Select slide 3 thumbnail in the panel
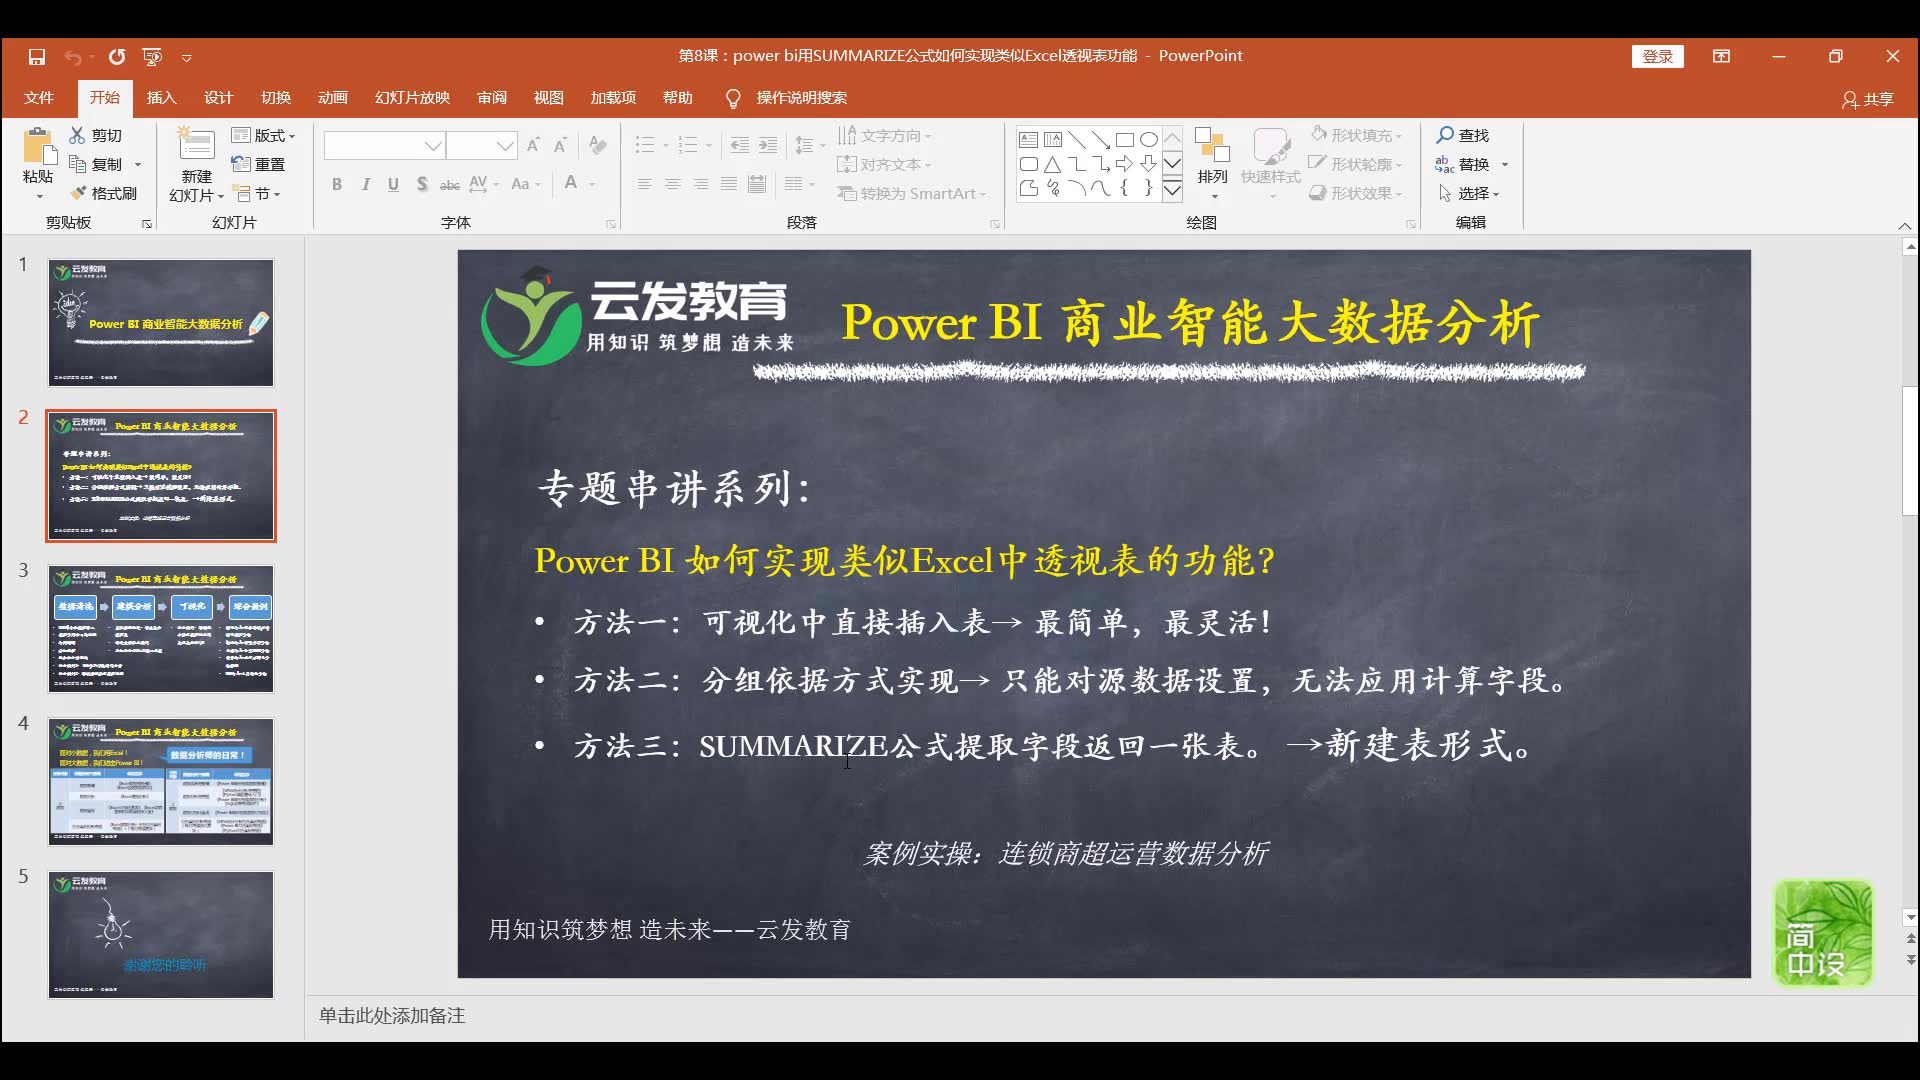 click(160, 628)
